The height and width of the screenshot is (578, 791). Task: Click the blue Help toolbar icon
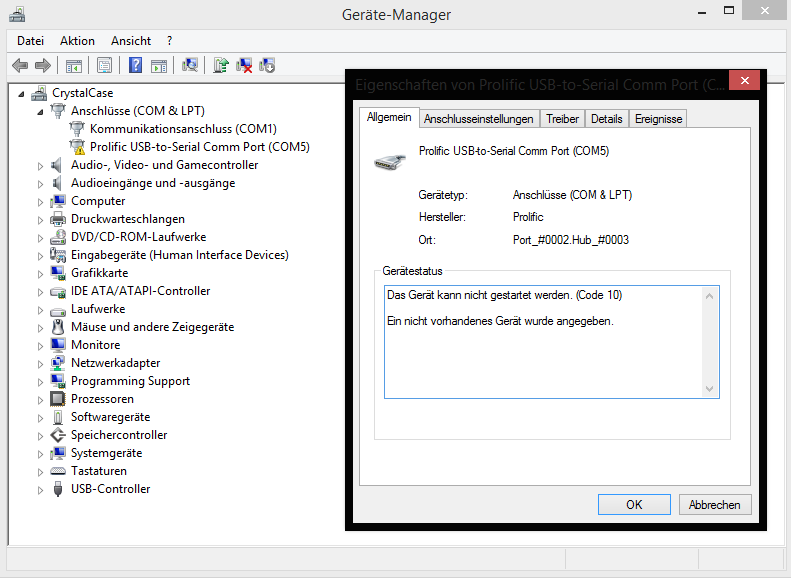[135, 65]
